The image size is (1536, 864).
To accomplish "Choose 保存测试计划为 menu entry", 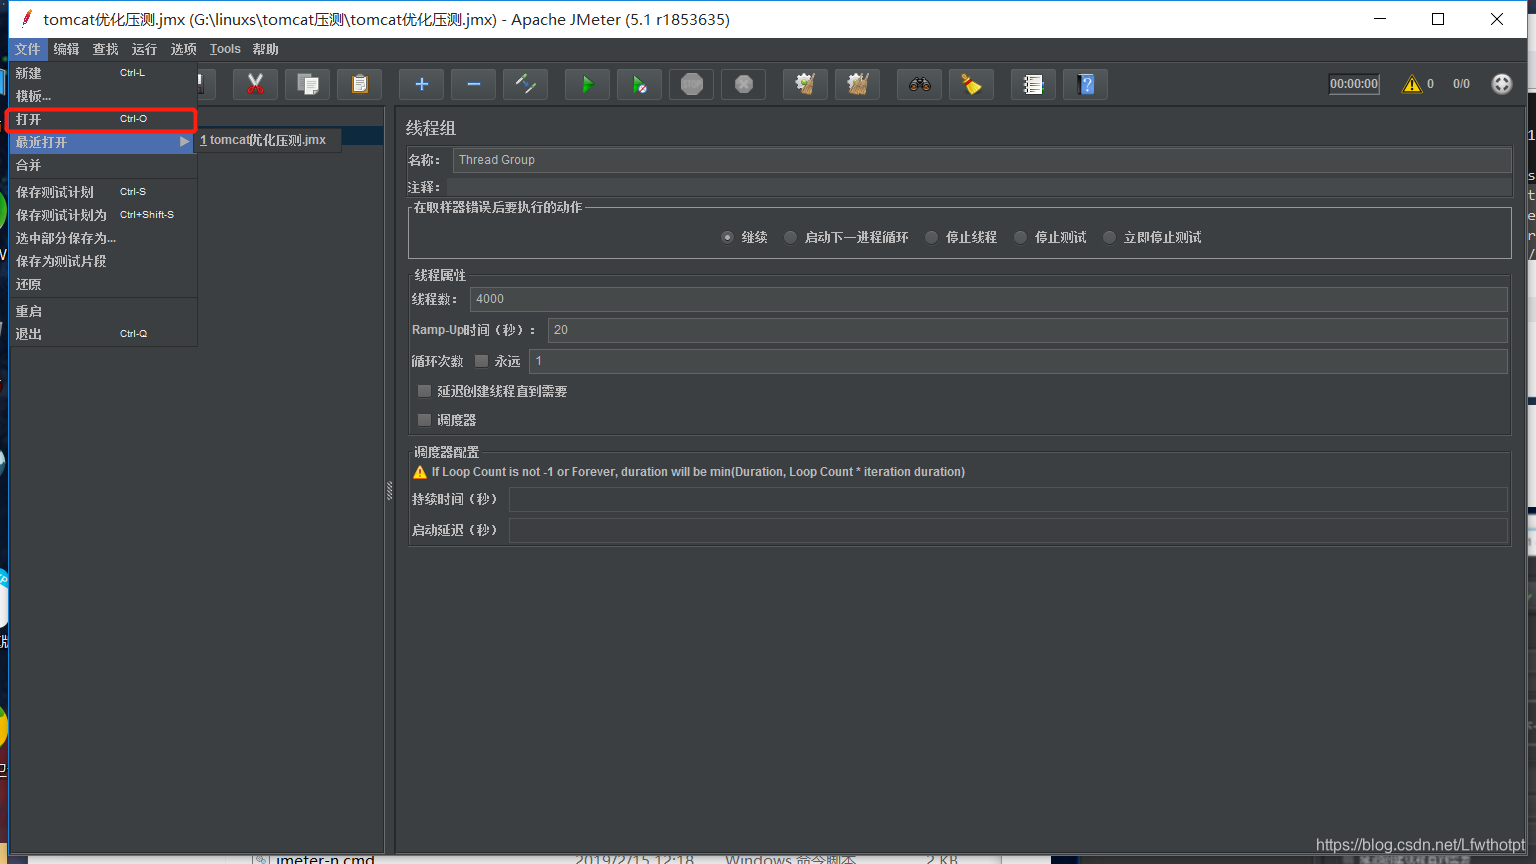I will (x=103, y=215).
